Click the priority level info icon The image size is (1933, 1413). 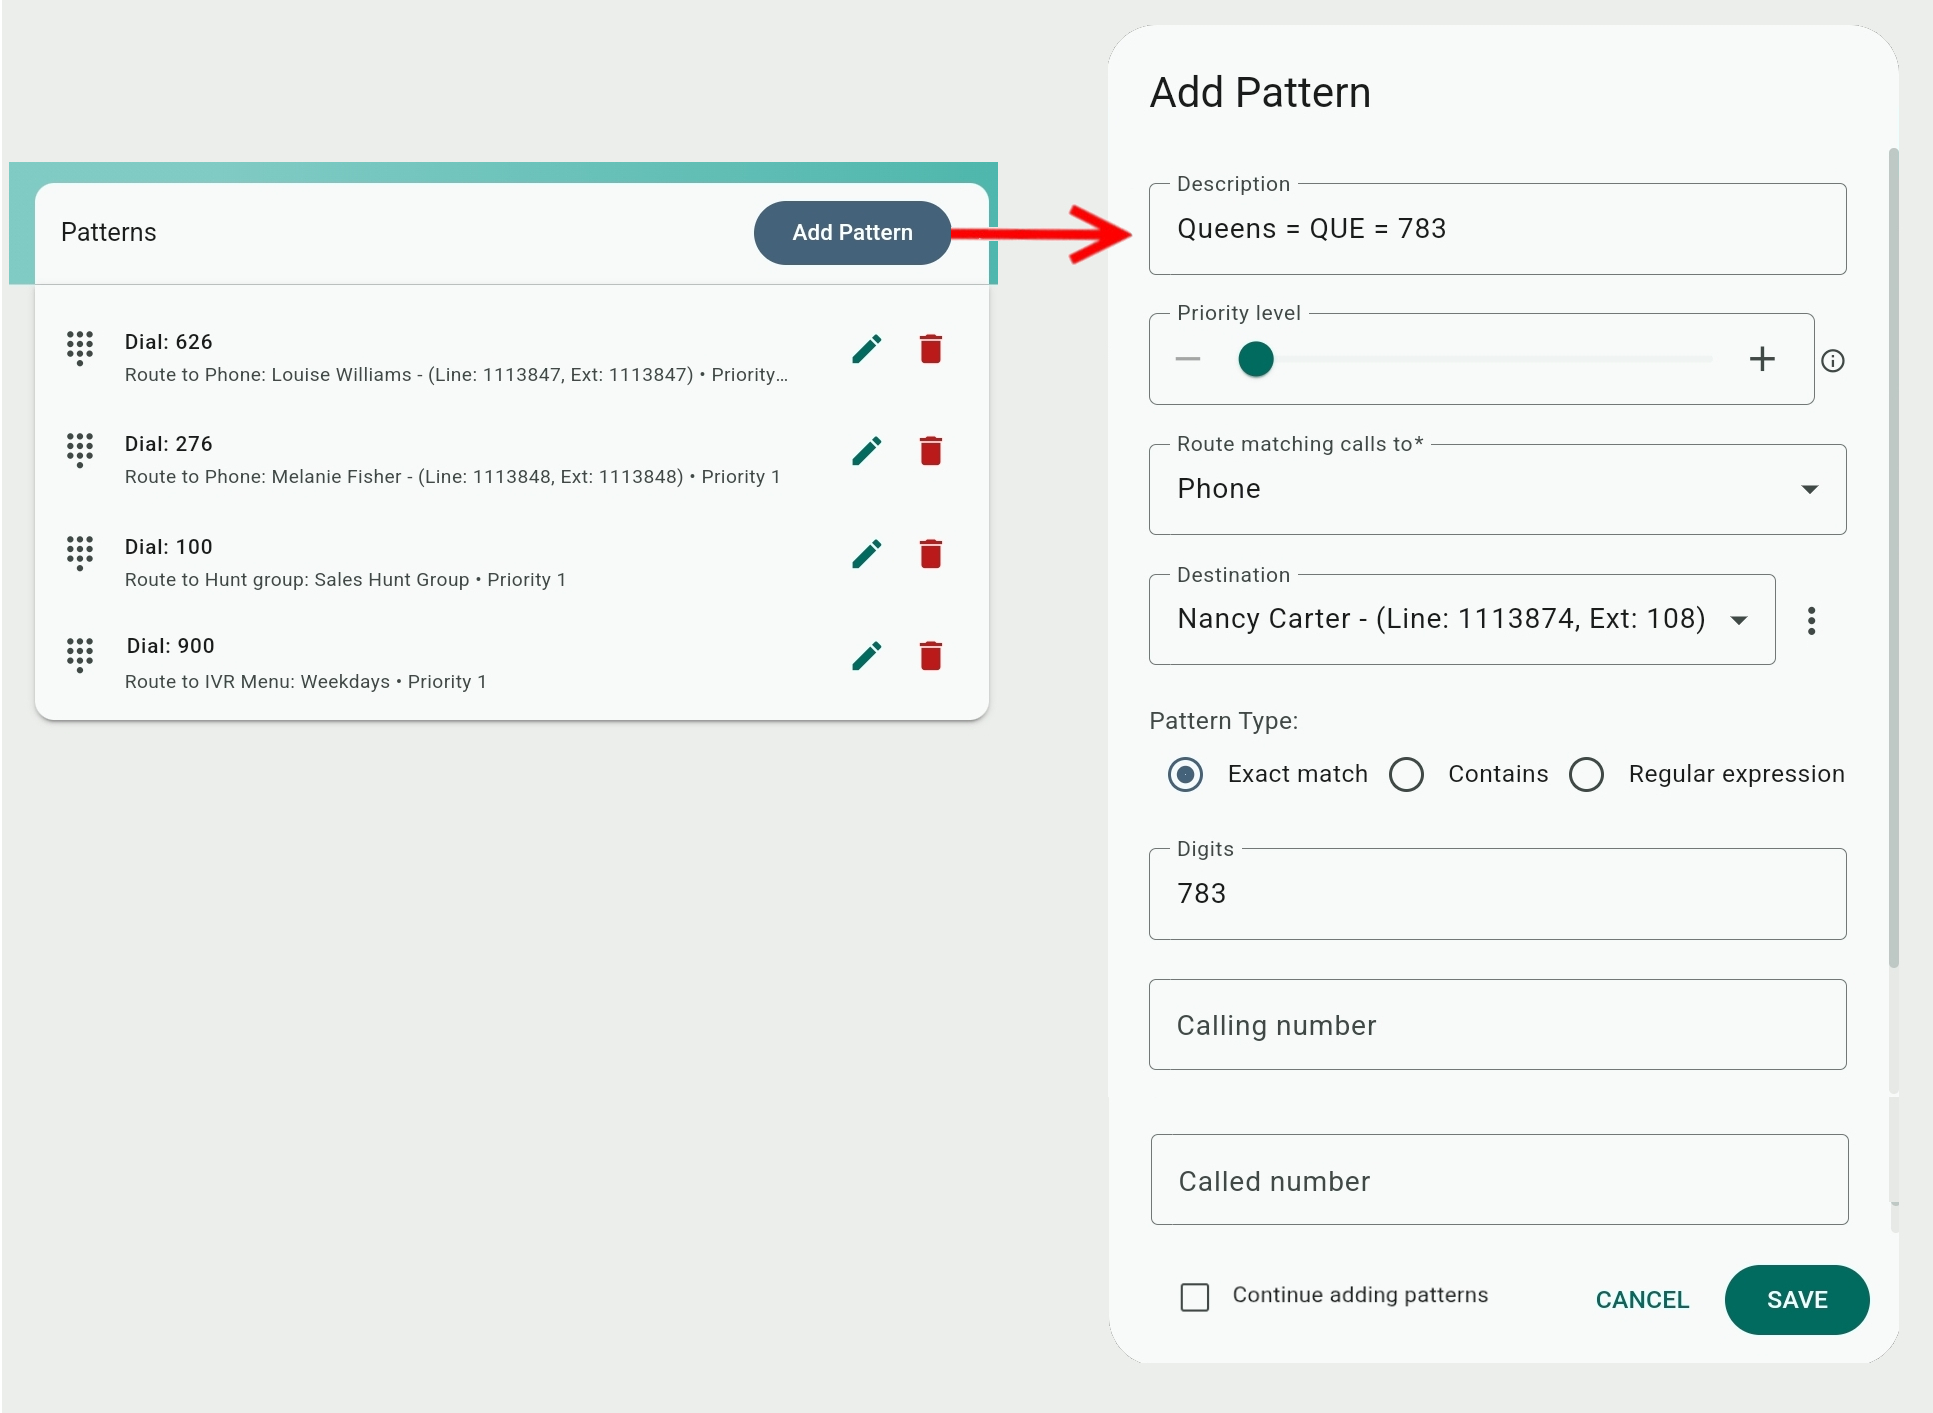click(x=1832, y=361)
